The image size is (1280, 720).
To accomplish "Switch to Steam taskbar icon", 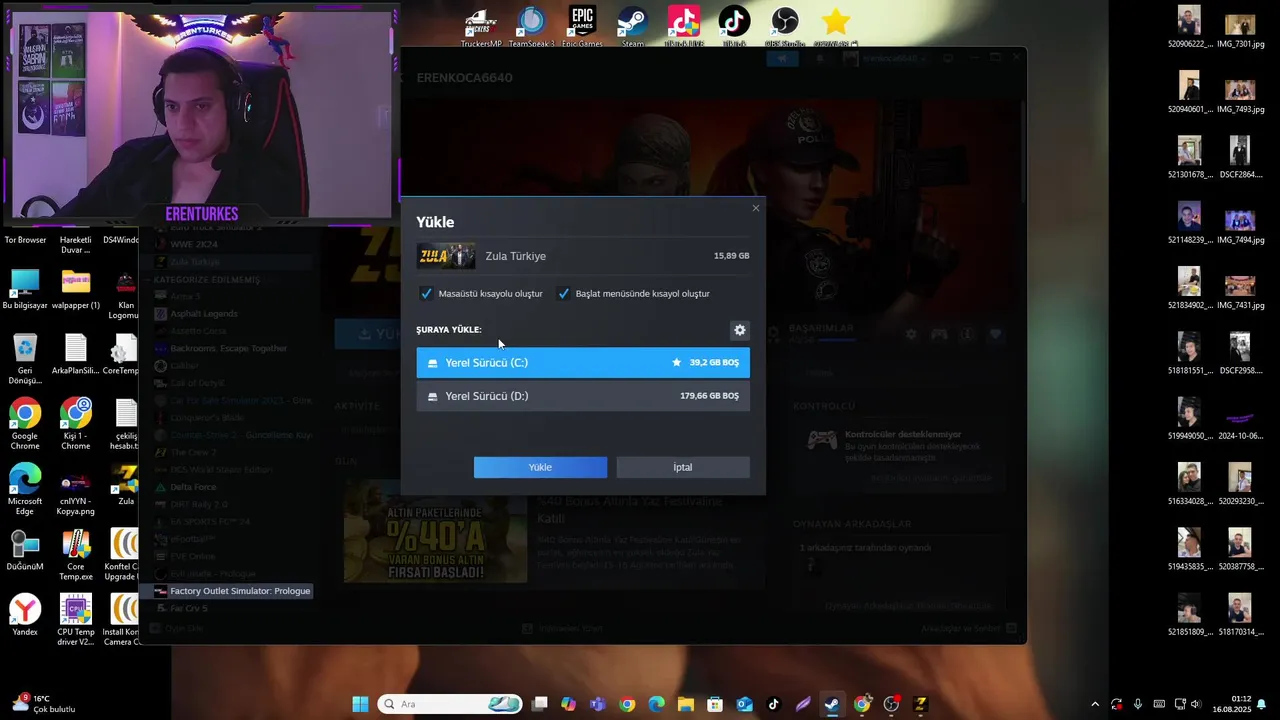I will 832,704.
